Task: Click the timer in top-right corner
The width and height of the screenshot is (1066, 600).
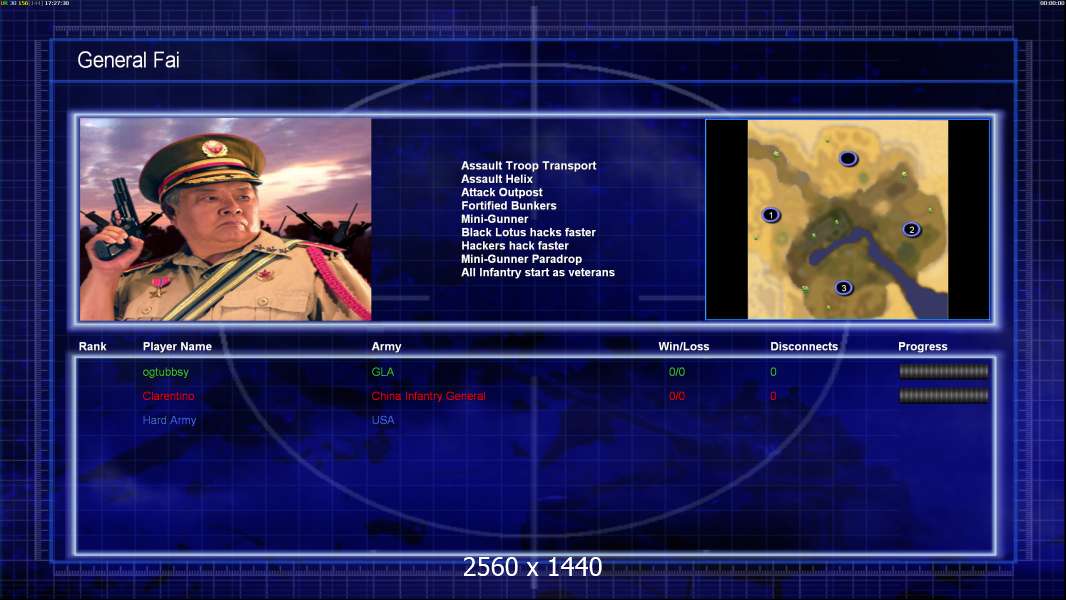Action: coord(1052,3)
